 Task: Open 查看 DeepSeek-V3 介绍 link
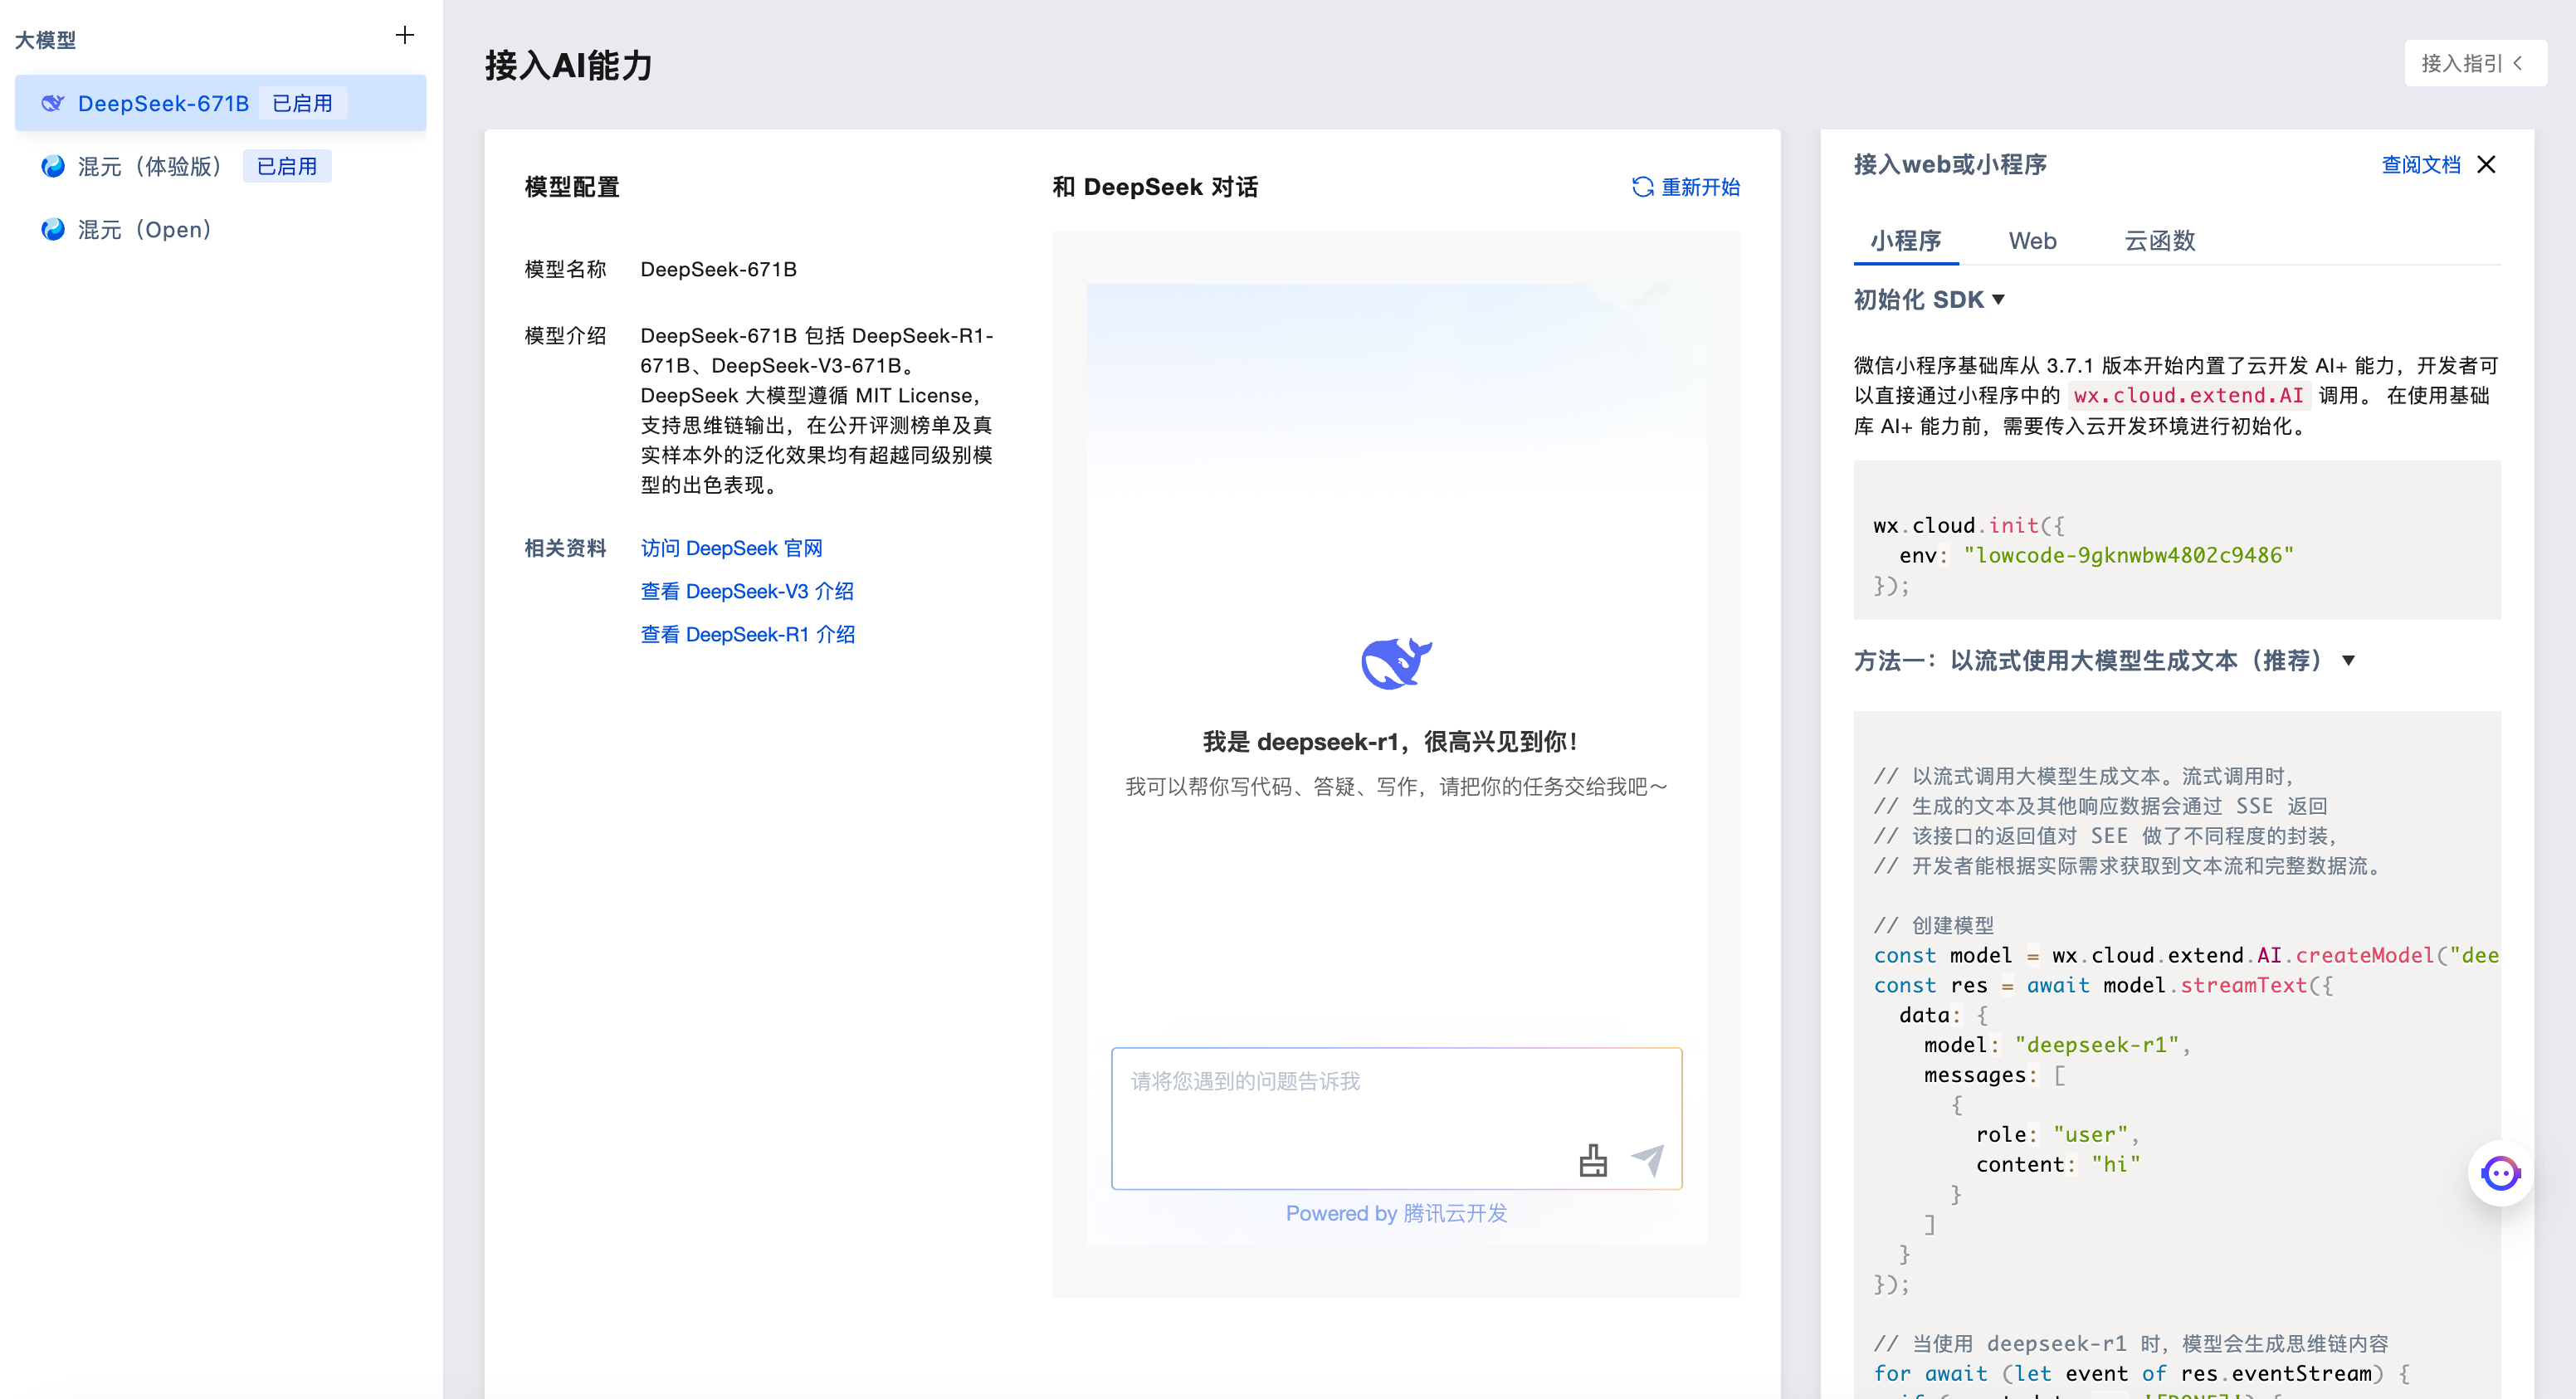point(747,591)
